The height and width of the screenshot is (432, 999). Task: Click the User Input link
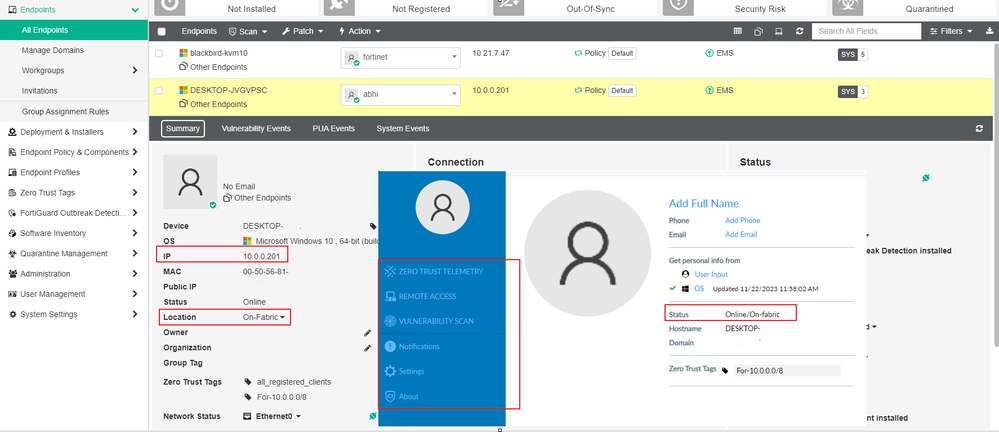(x=711, y=275)
